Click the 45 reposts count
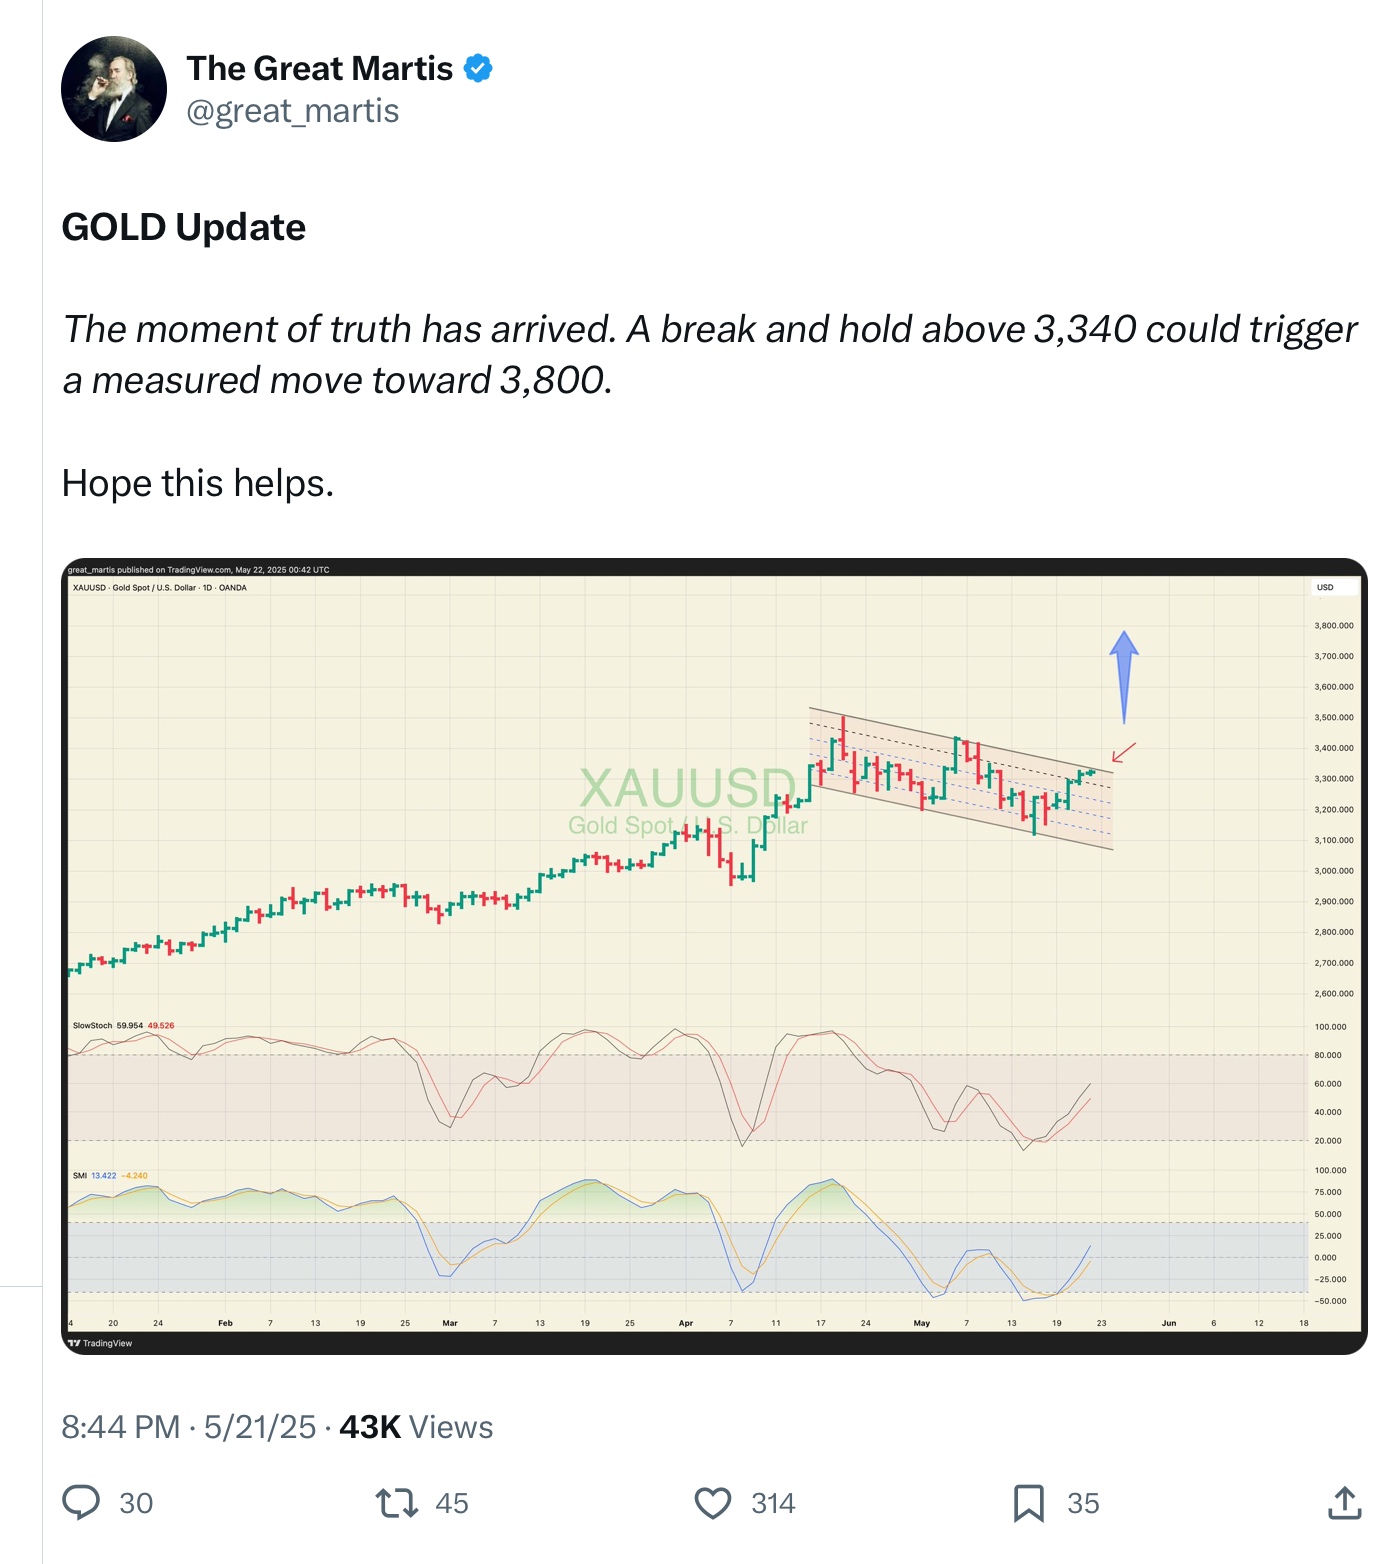 (452, 1503)
